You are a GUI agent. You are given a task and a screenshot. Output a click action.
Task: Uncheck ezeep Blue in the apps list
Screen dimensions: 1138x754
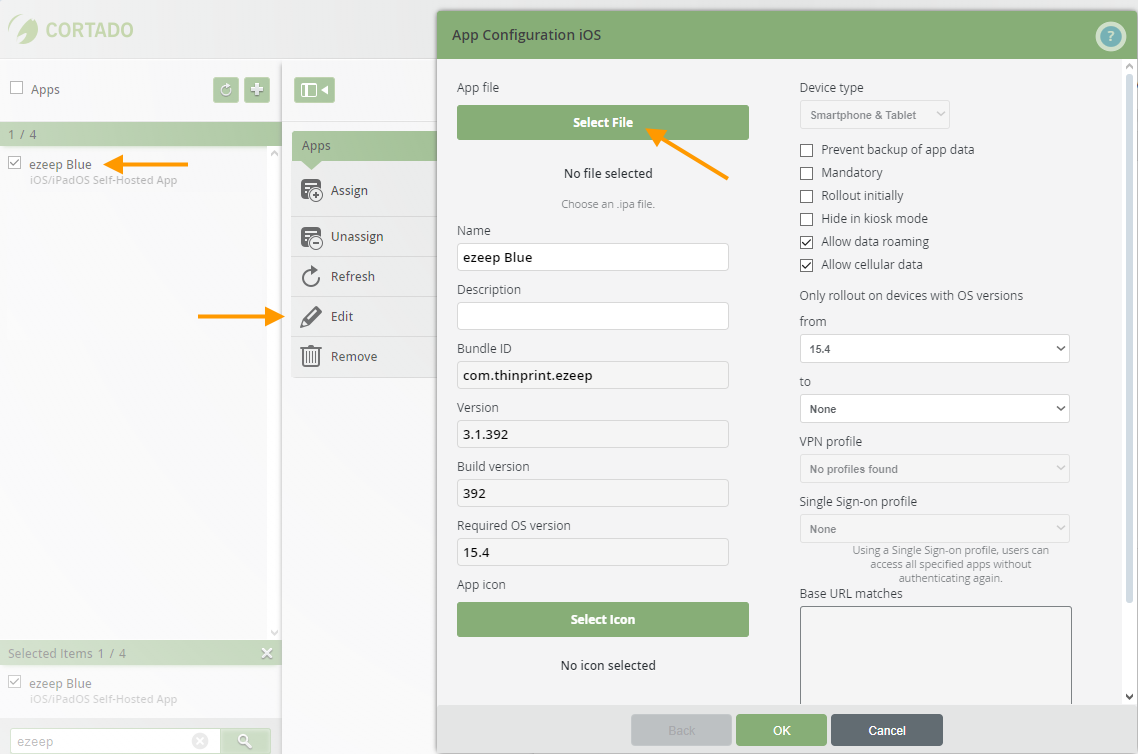pyautogui.click(x=15, y=163)
